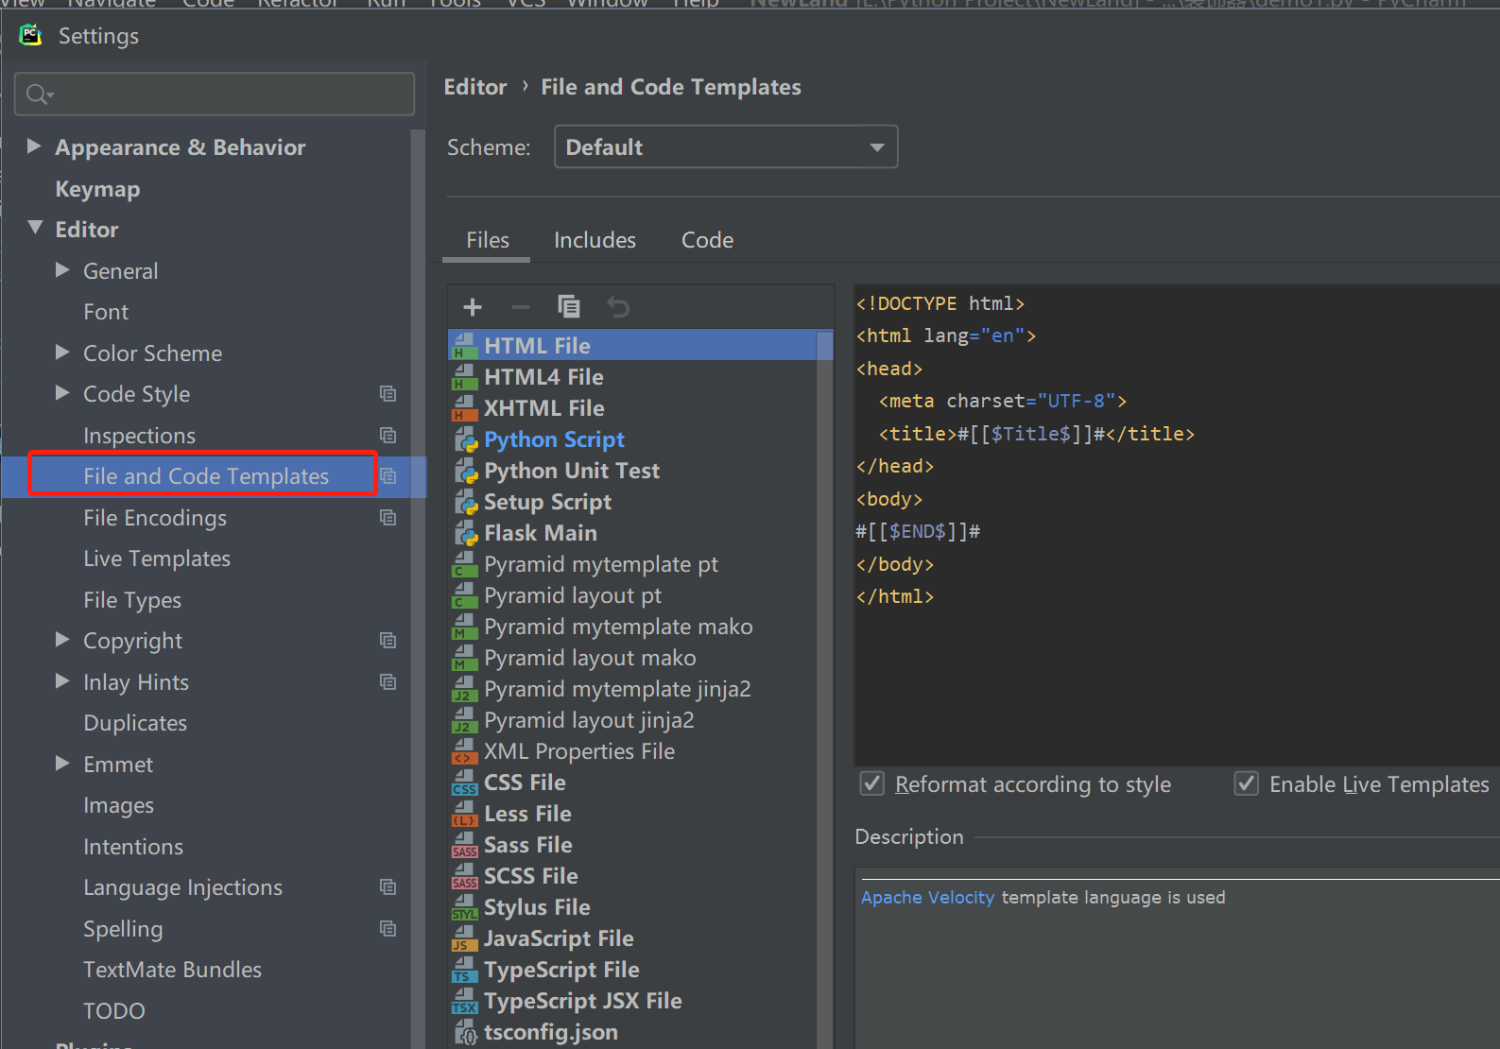Click the Settings search input field
This screenshot has width=1500, height=1049.
coord(214,94)
